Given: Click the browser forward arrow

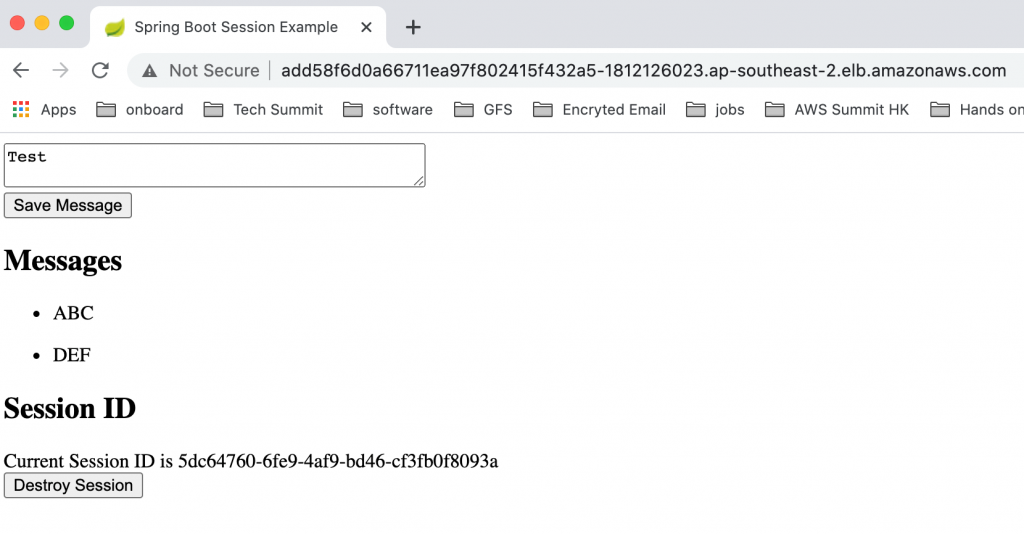Looking at the screenshot, I should pos(60,70).
